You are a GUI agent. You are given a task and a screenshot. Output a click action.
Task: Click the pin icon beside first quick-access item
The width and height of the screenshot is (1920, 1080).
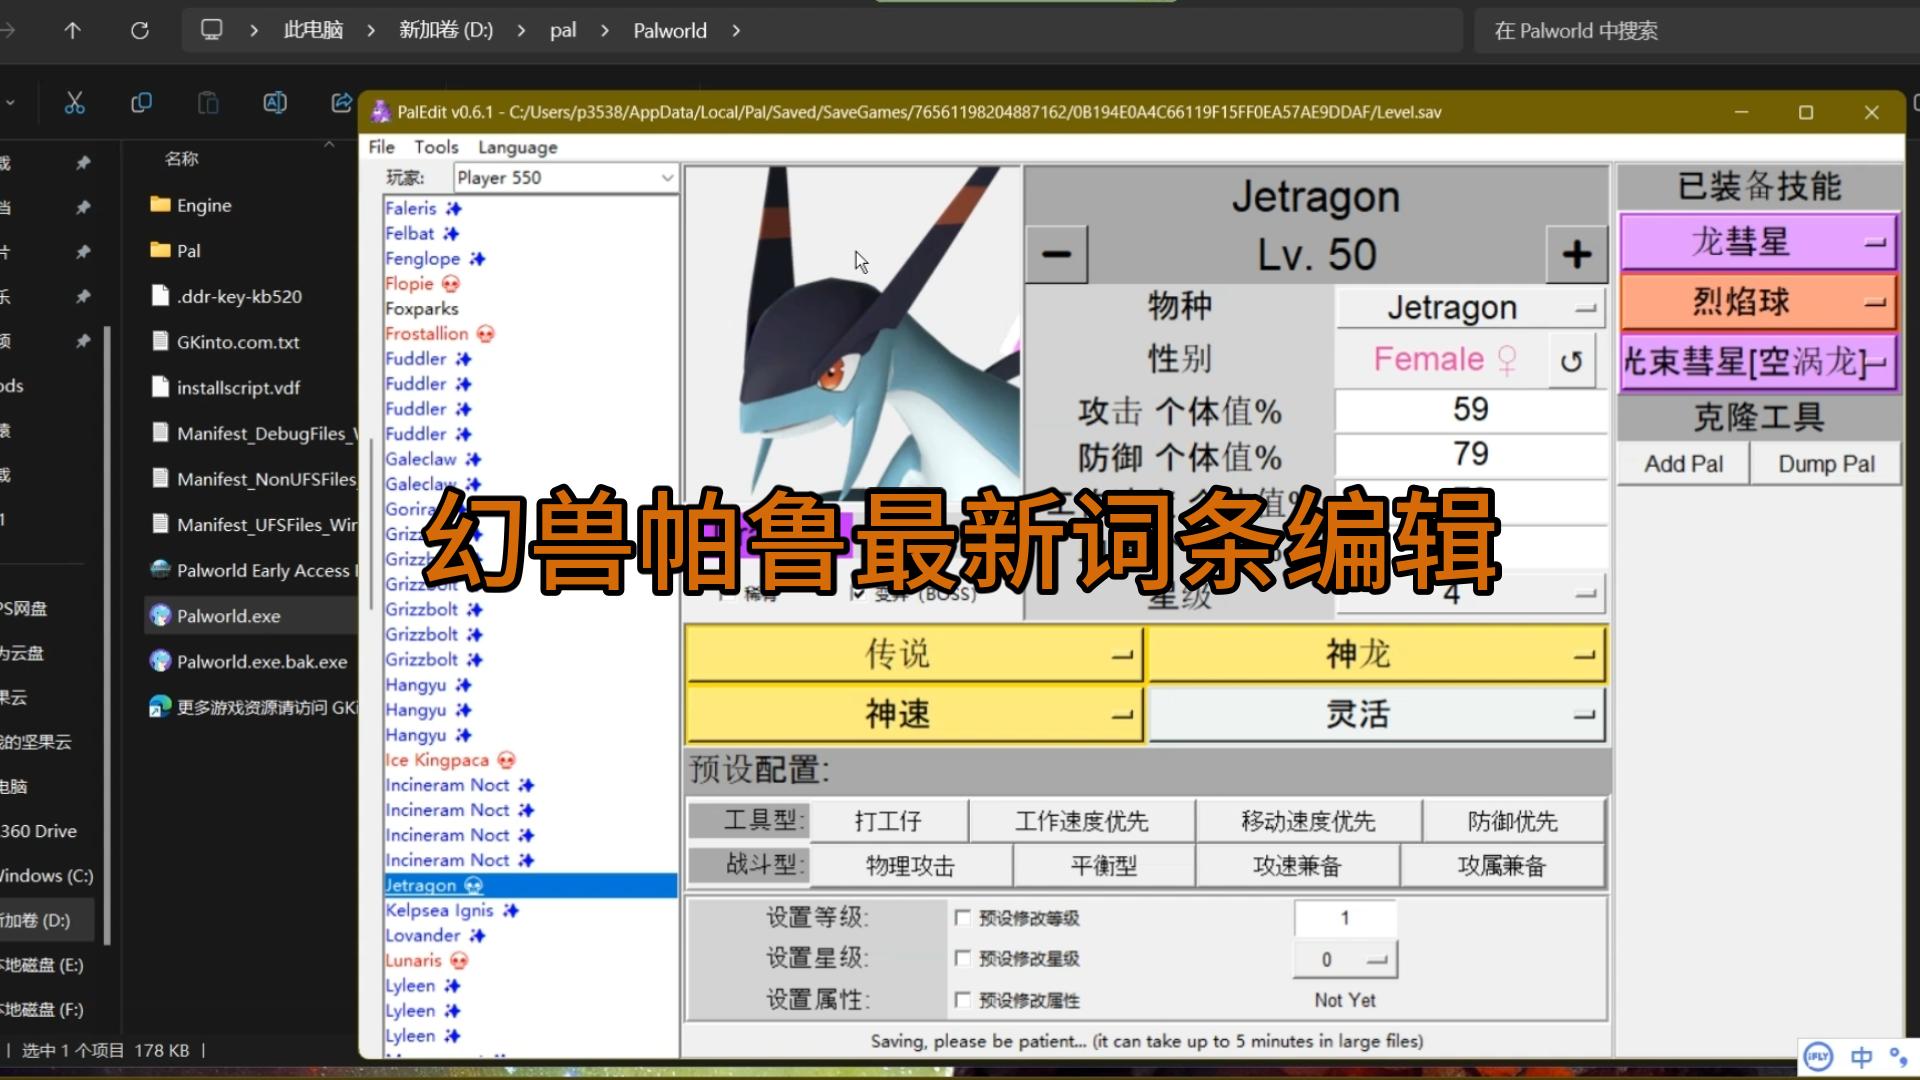pos(83,162)
